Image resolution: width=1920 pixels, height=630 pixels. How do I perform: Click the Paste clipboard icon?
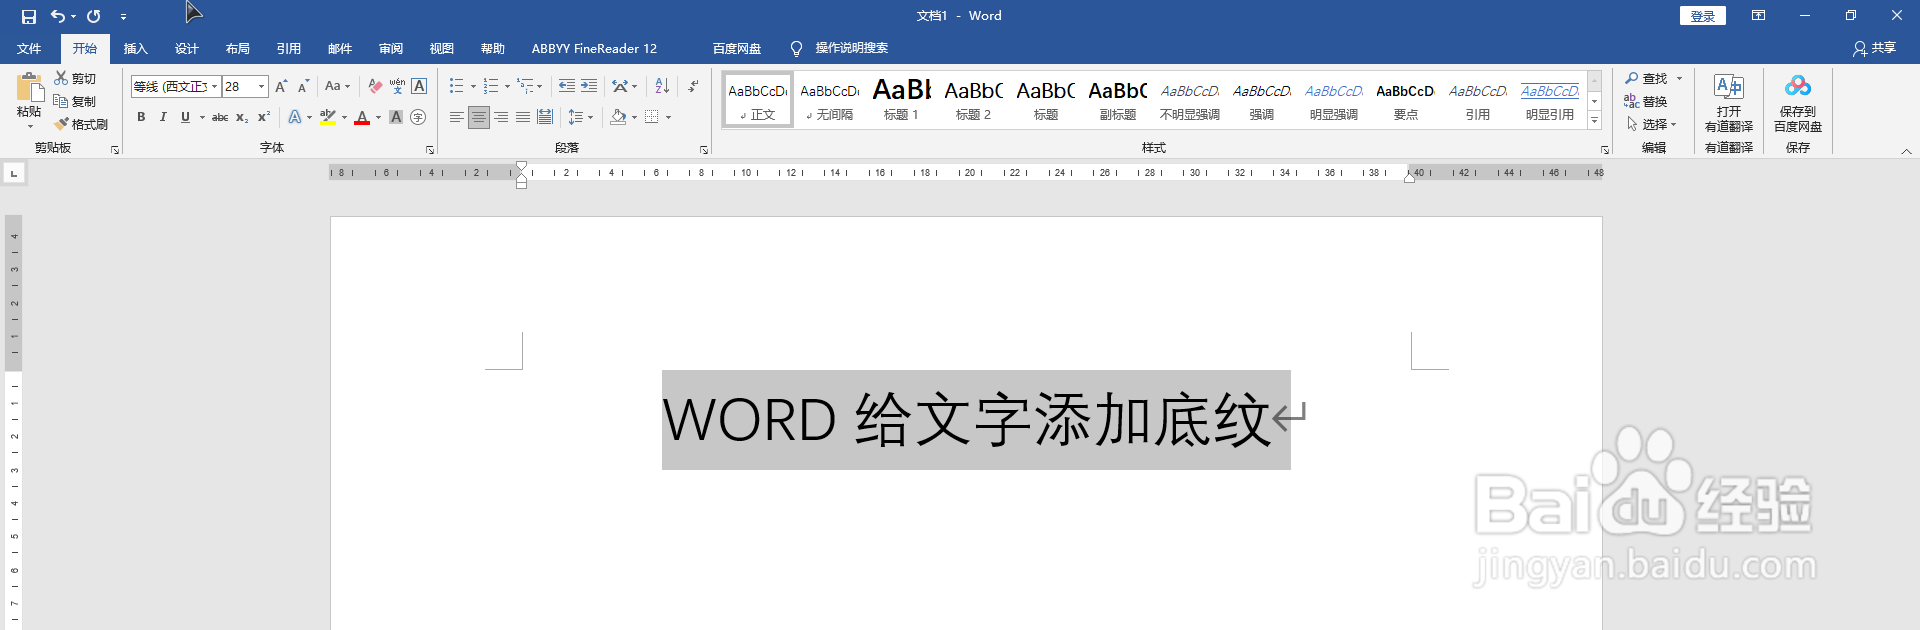pos(29,88)
